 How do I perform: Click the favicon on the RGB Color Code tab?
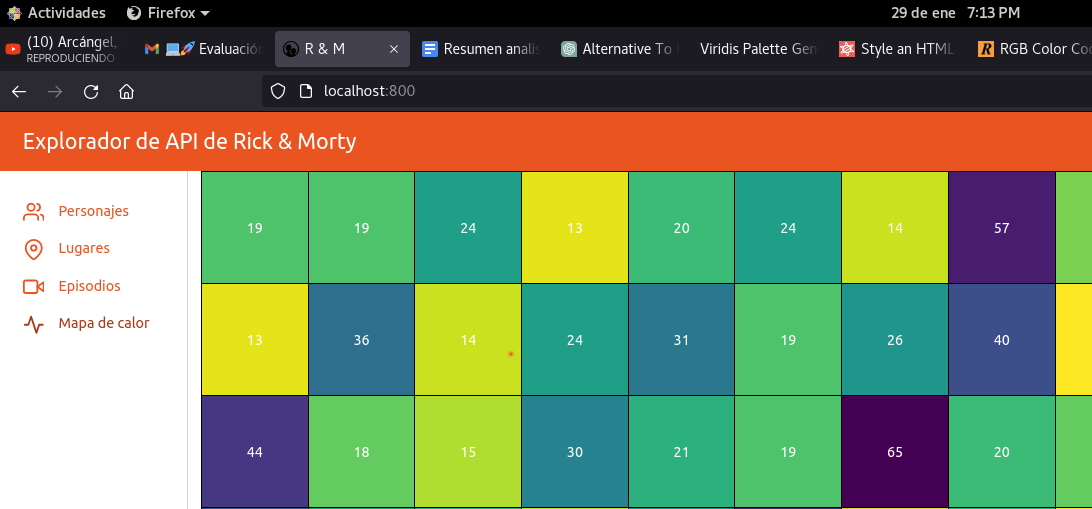click(985, 49)
